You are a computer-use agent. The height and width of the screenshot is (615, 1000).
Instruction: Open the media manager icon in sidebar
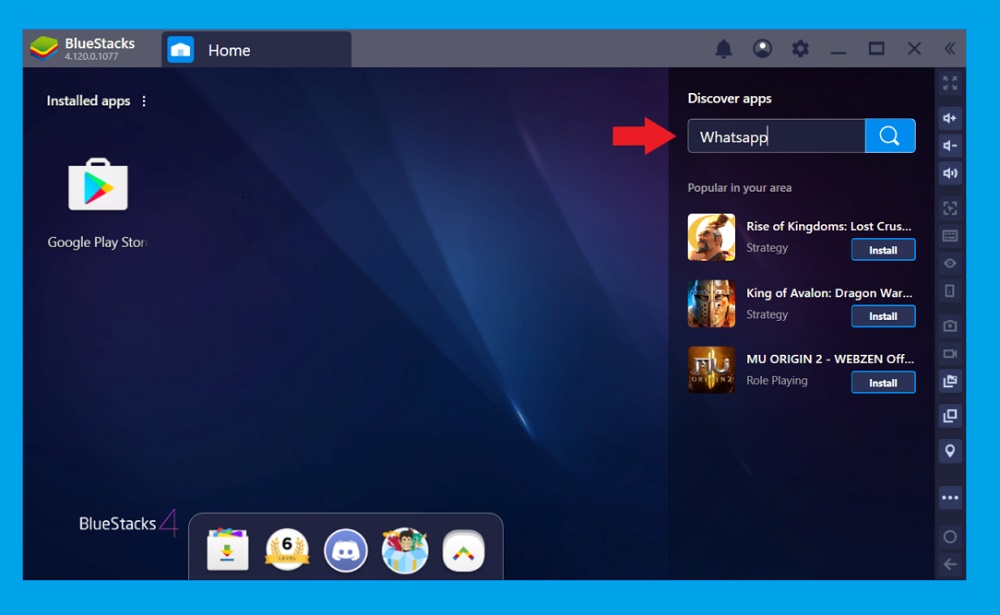click(950, 382)
